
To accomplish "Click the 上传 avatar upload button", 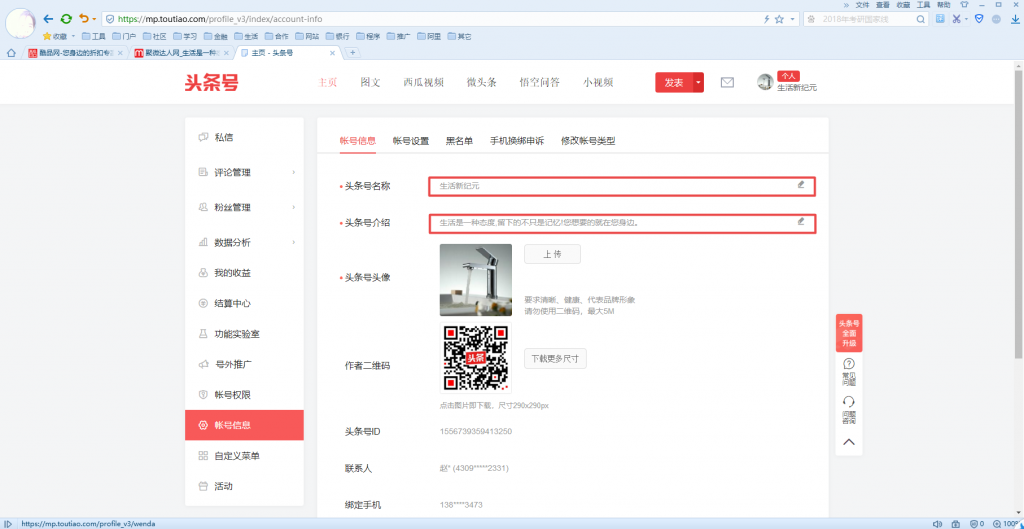I will point(552,254).
